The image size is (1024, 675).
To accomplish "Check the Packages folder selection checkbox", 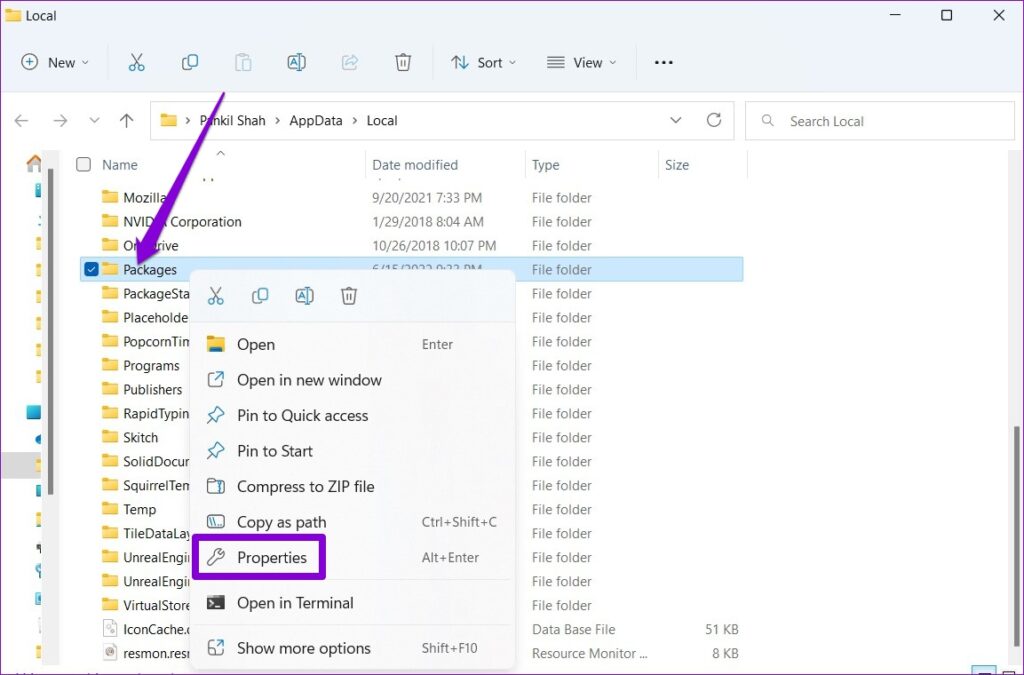I will click(x=90, y=269).
